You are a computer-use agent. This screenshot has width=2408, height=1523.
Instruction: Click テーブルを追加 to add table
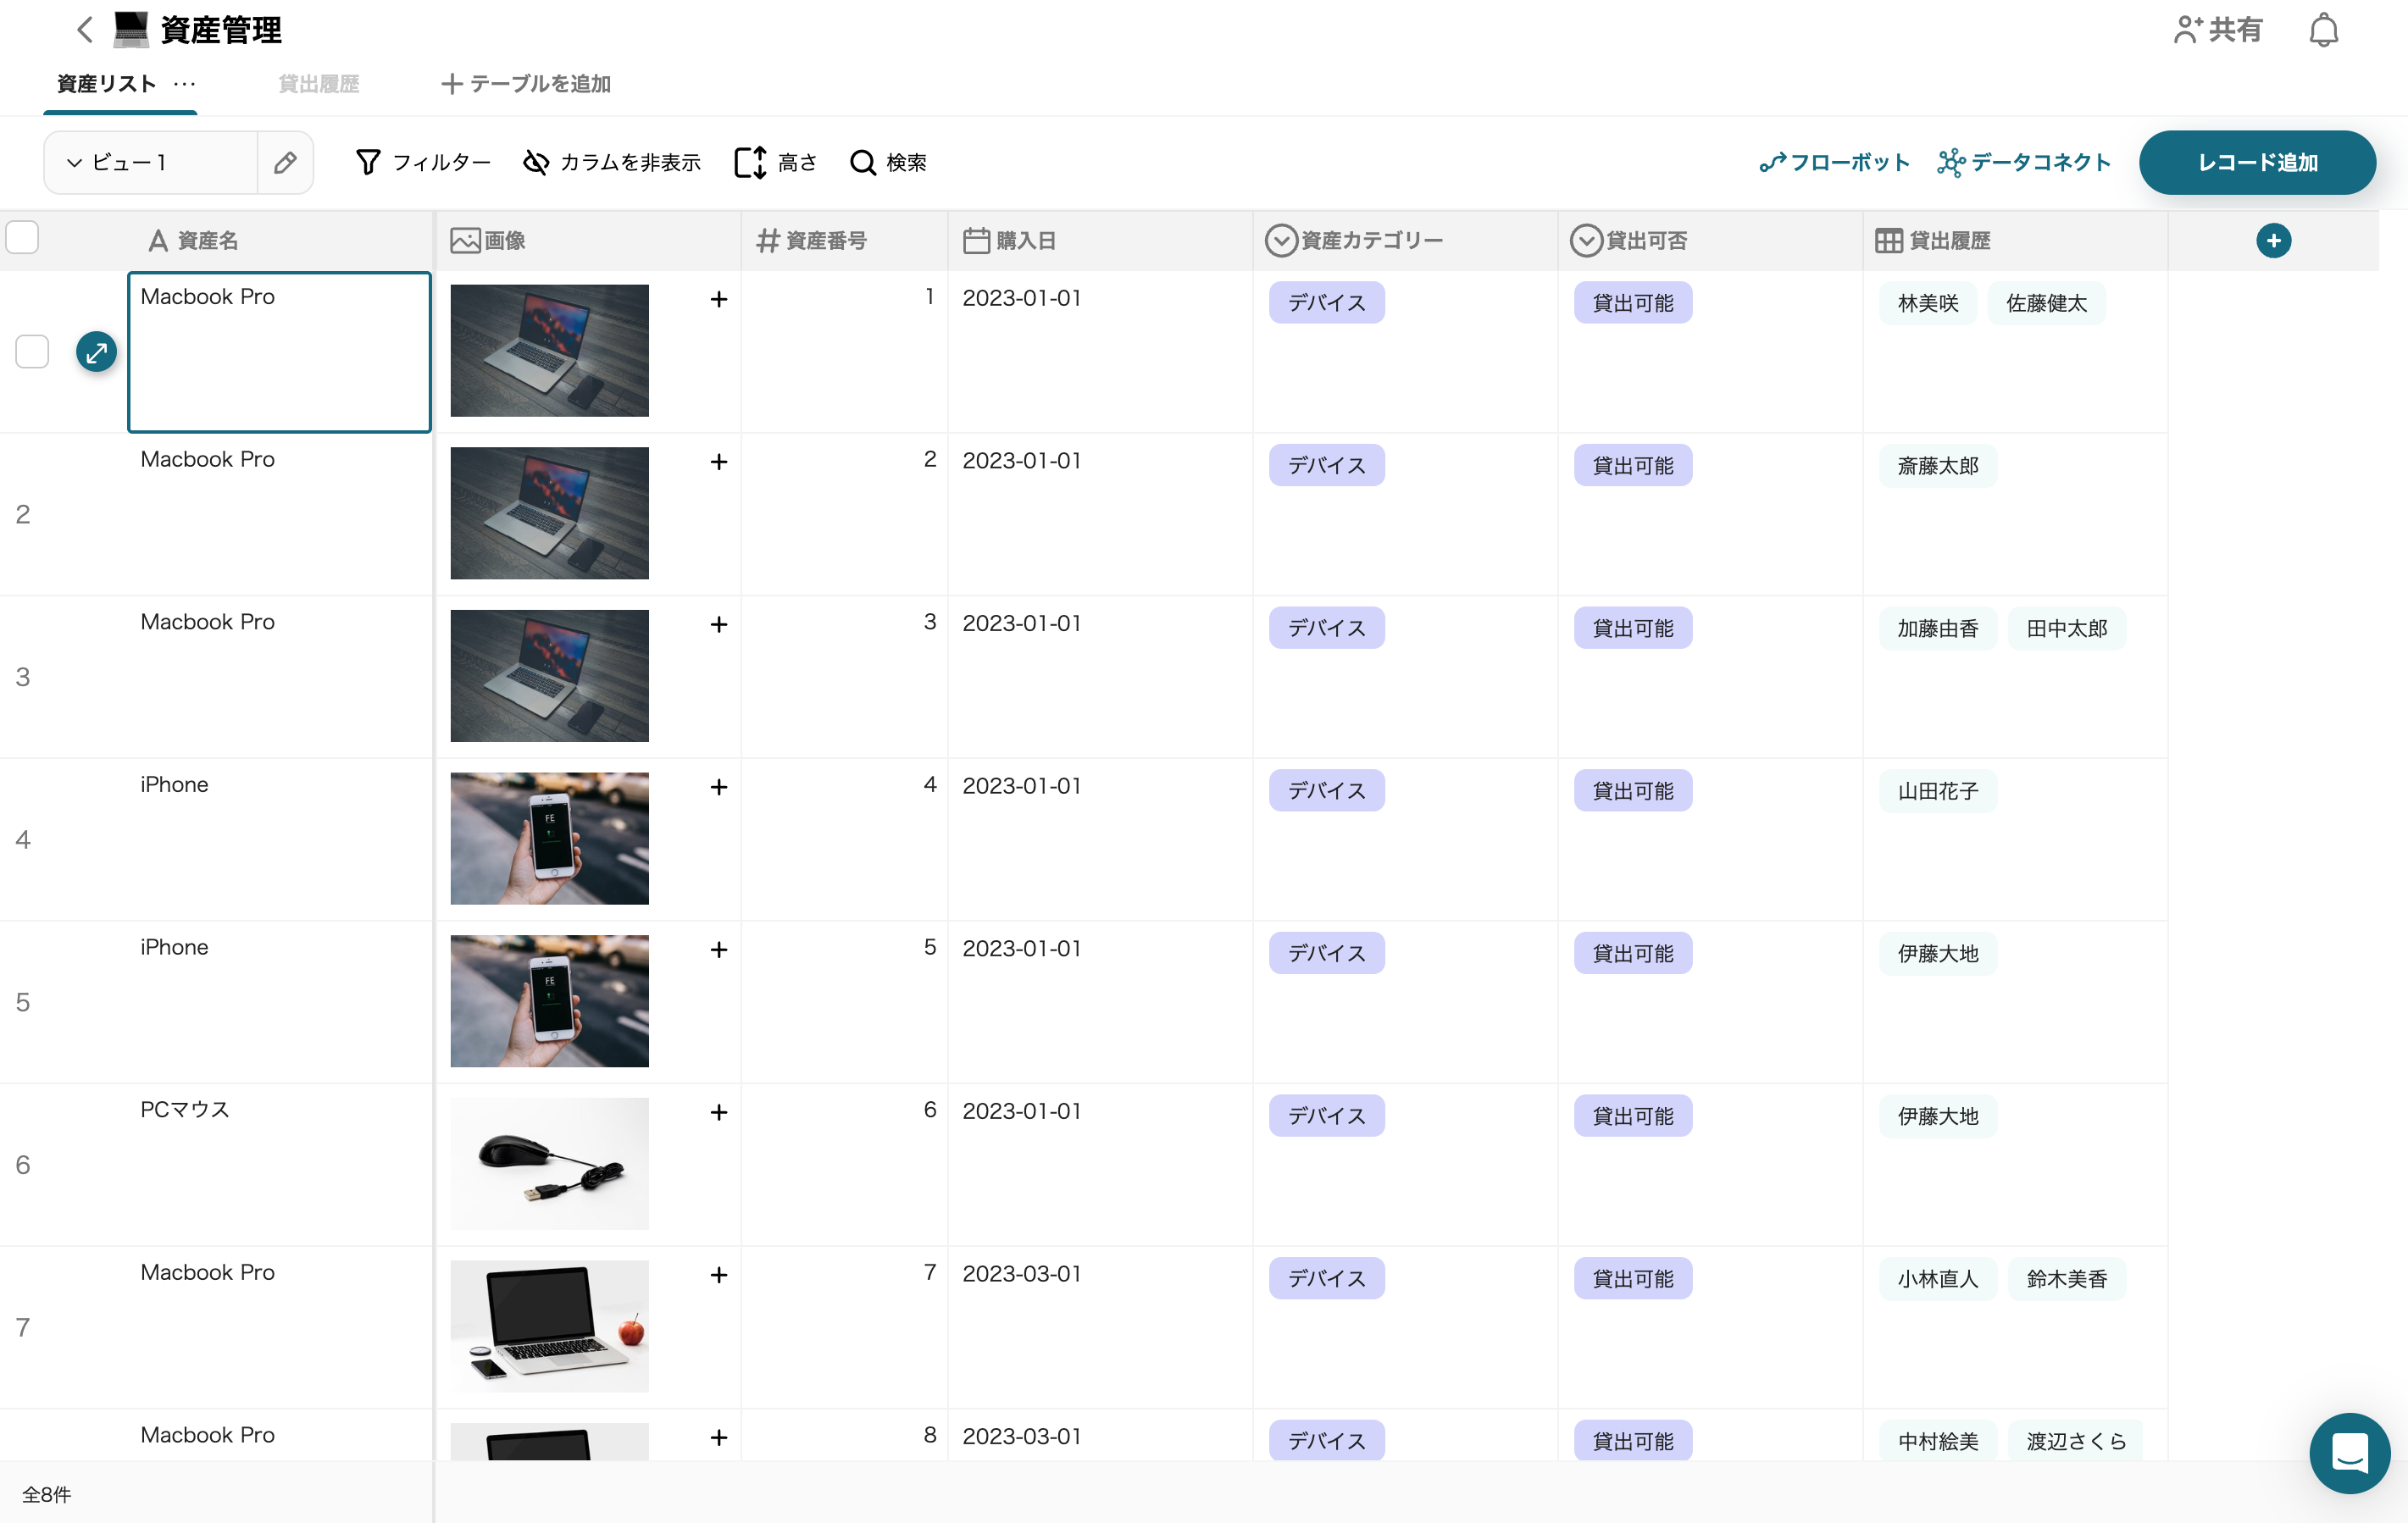pos(526,84)
